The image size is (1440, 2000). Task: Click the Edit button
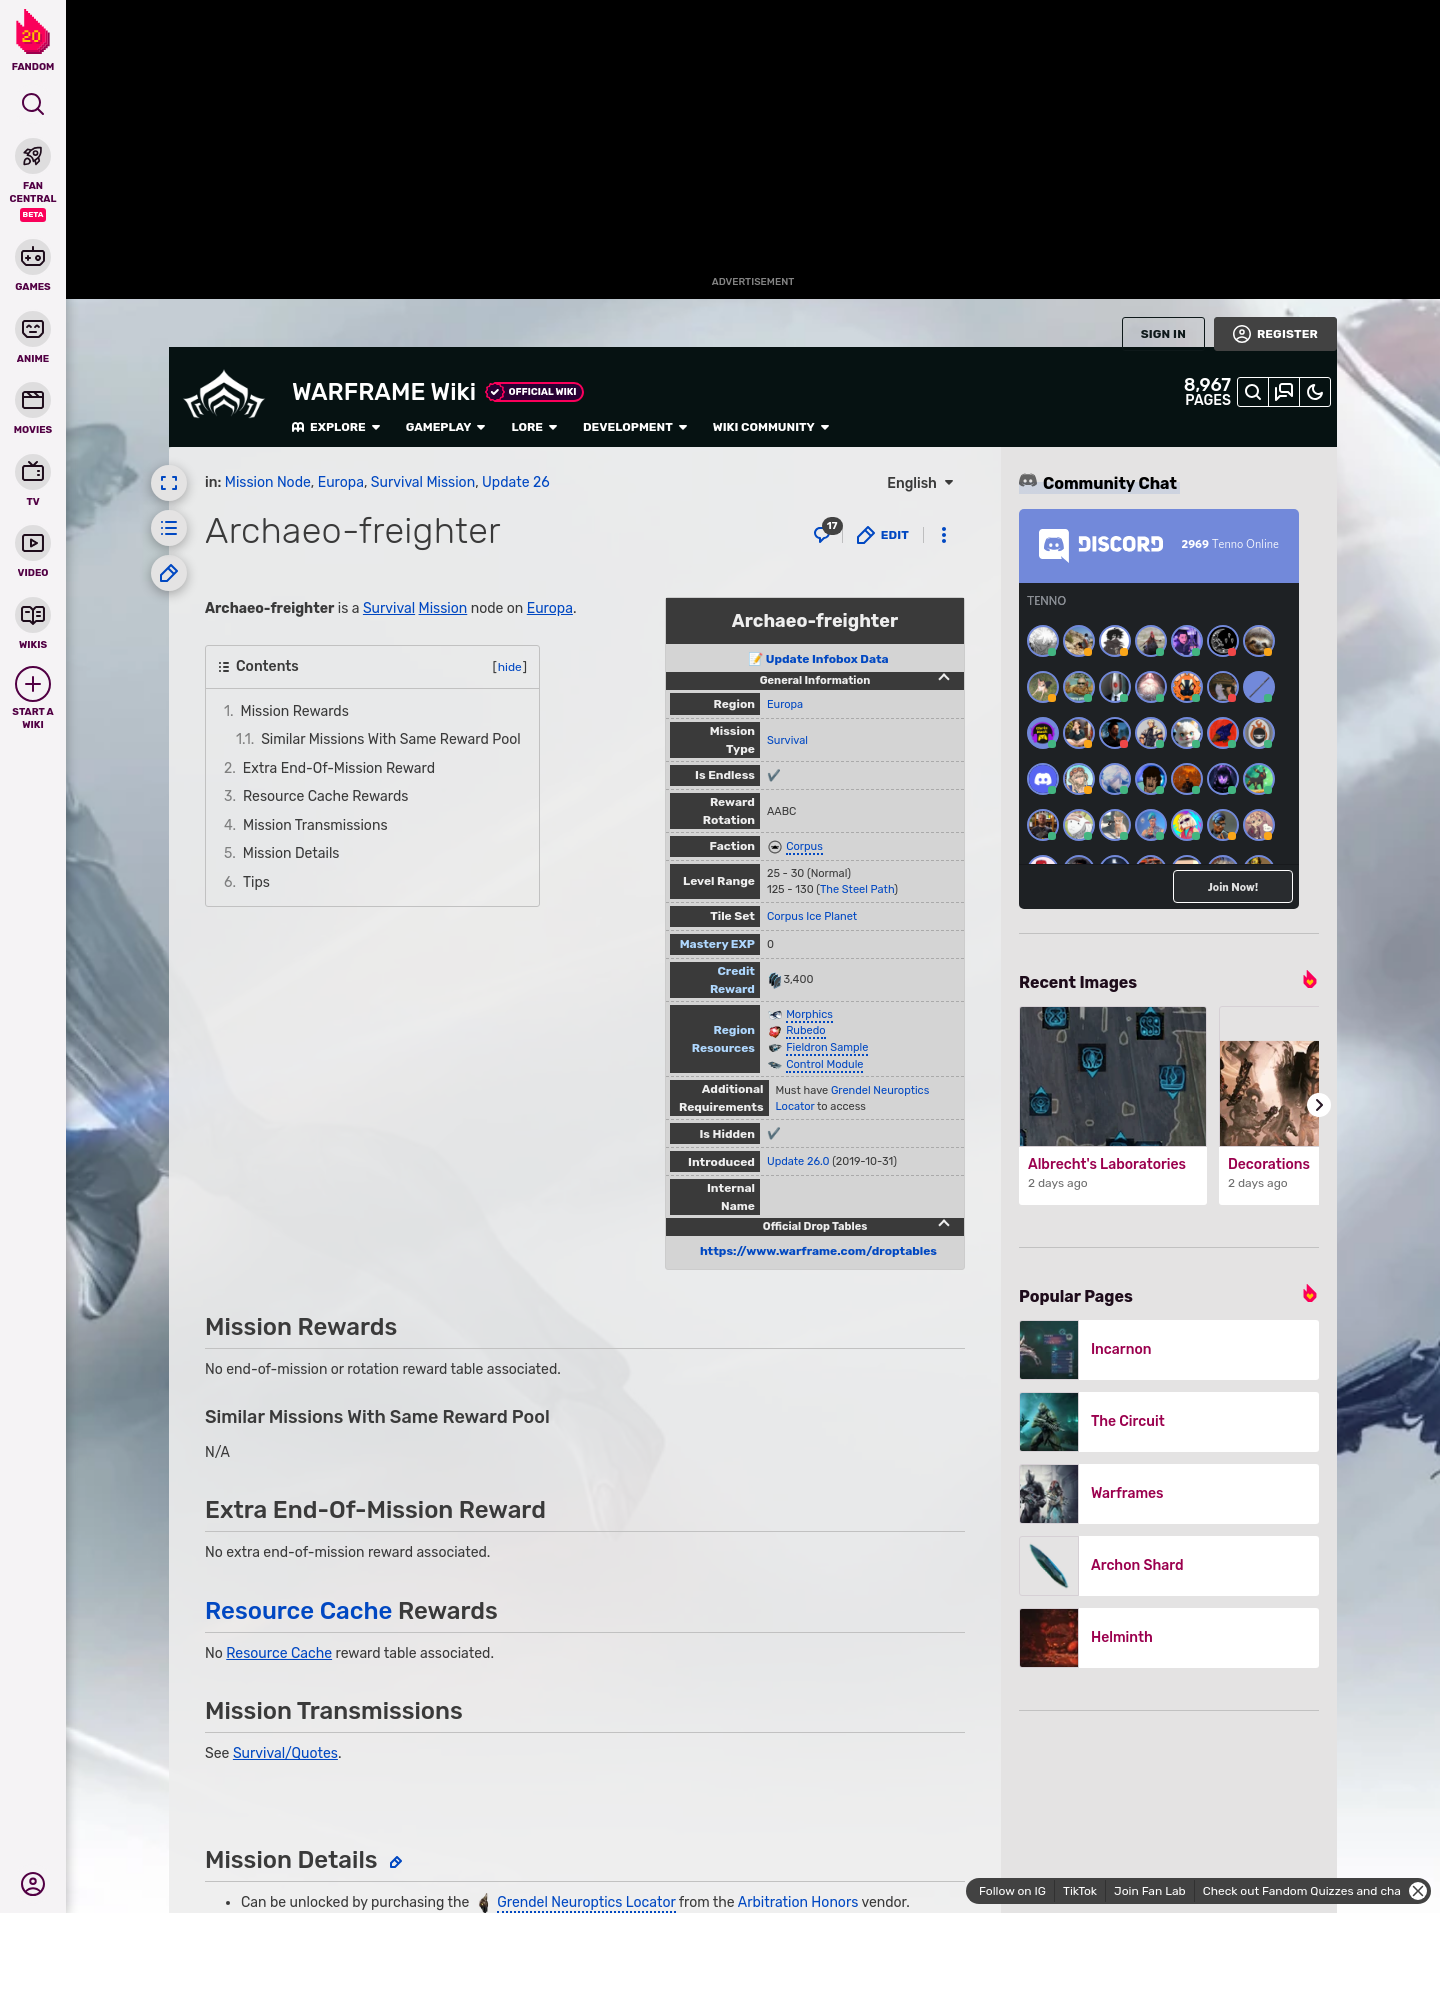click(883, 535)
